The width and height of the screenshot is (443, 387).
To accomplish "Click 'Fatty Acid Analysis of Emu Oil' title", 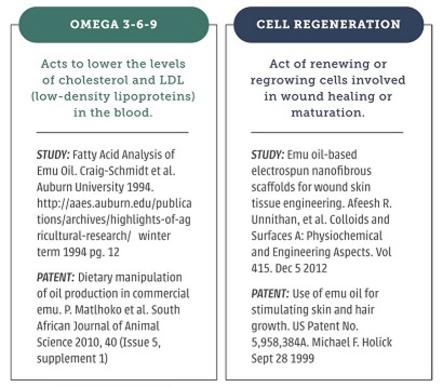I will click(x=106, y=163).
